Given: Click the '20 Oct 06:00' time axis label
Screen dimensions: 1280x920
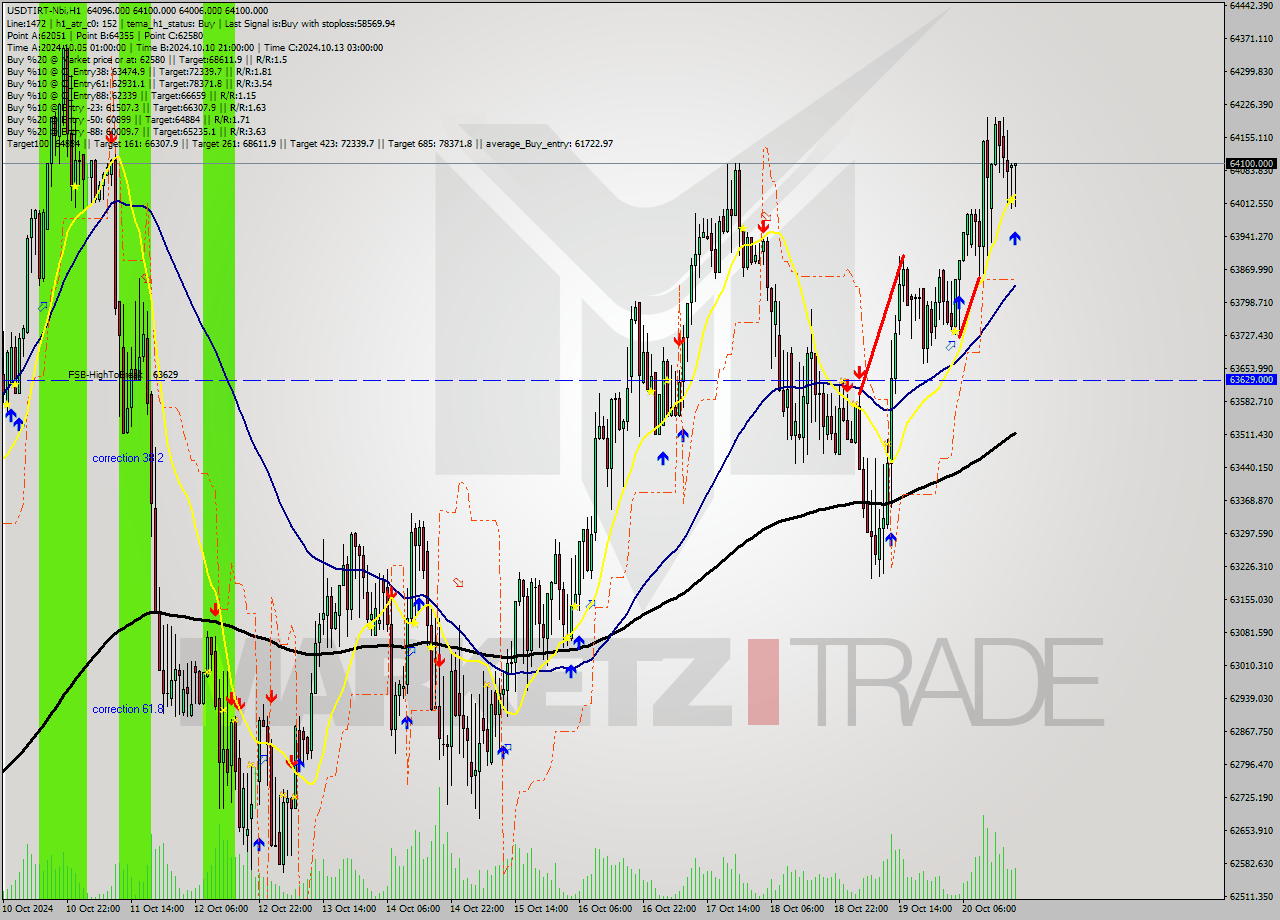Looking at the screenshot, I should coord(991,909).
